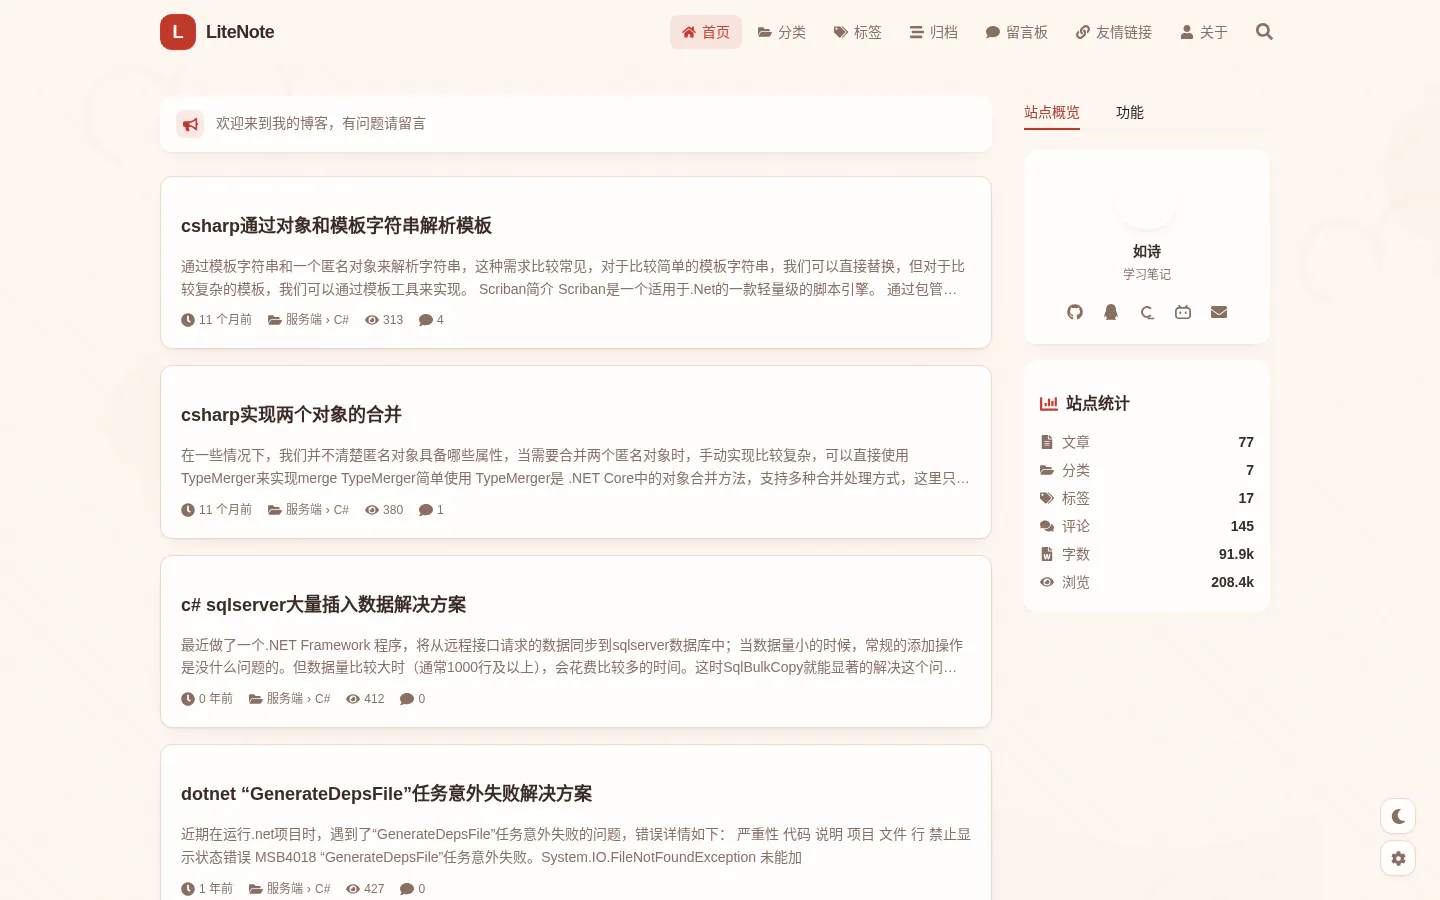Open the 分类 navigation menu
Image resolution: width=1440 pixels, height=900 pixels.
click(x=782, y=32)
